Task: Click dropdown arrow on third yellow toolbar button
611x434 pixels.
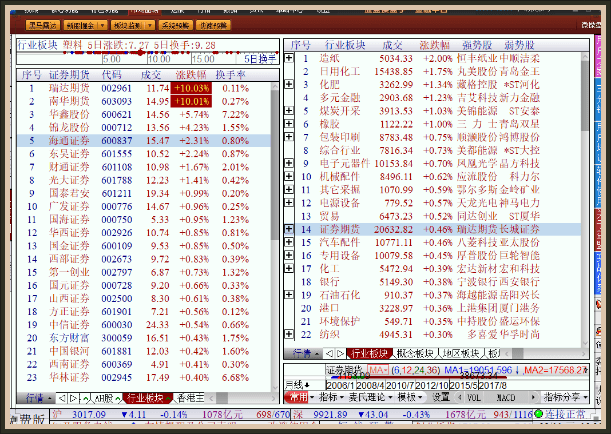Action: [150, 25]
